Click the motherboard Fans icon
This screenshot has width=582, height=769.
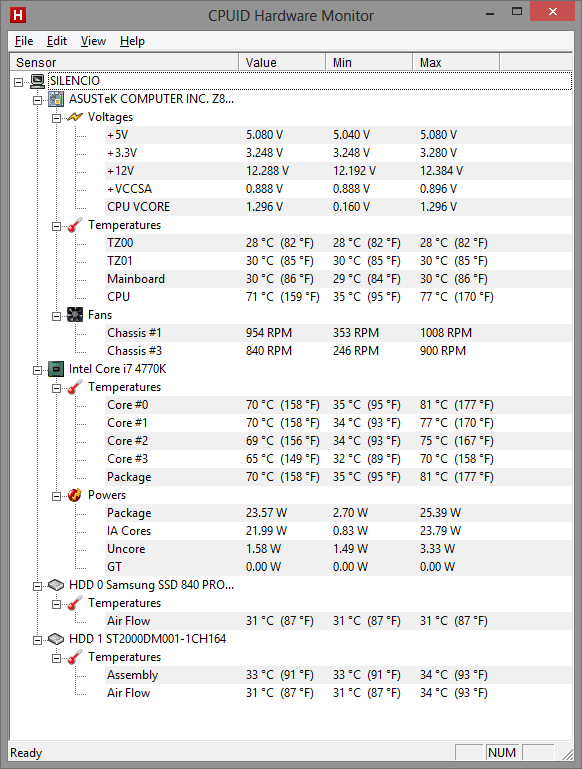click(x=75, y=315)
